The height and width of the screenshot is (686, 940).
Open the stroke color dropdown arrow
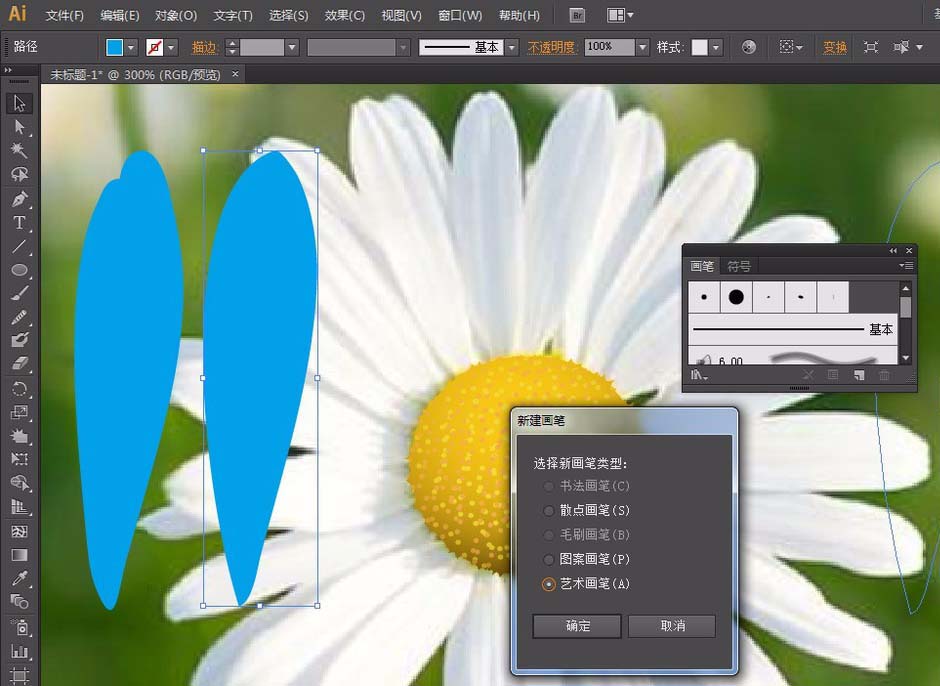[171, 47]
